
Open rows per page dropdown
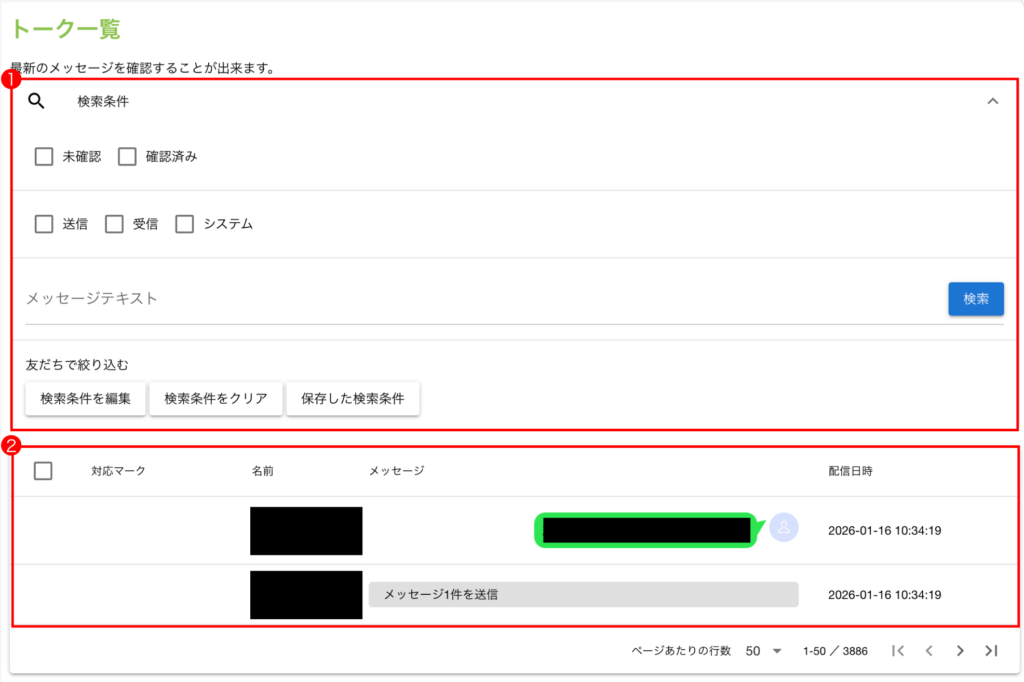tap(764, 651)
